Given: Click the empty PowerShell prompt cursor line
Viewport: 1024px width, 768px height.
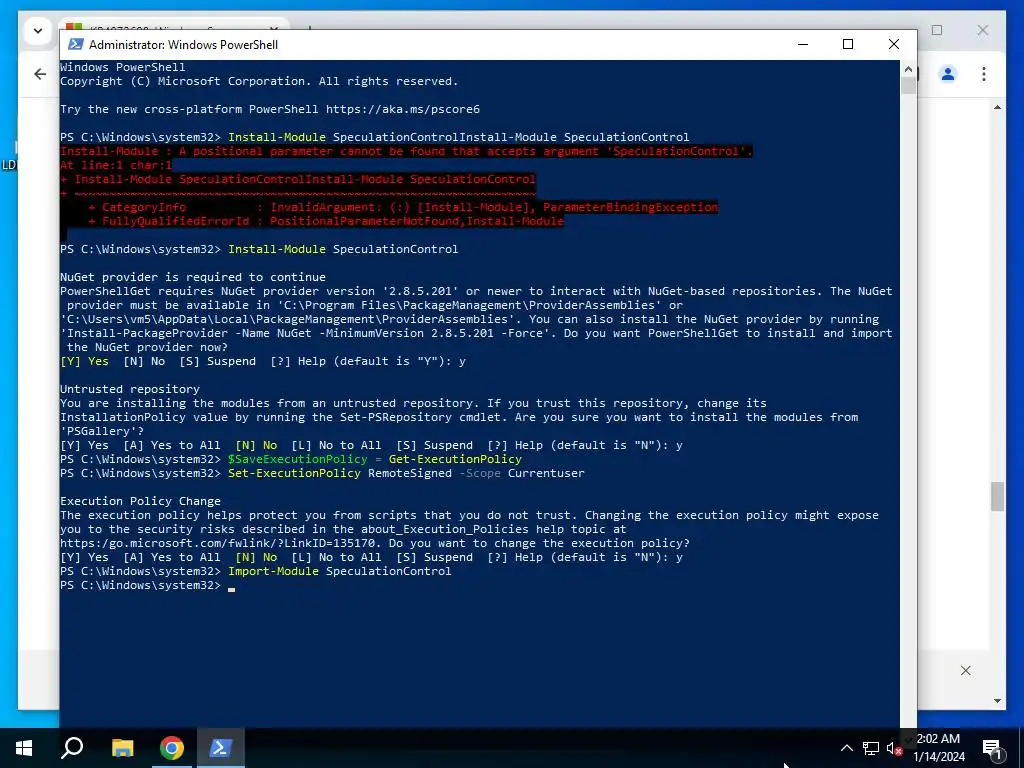Looking at the screenshot, I should tap(148, 585).
